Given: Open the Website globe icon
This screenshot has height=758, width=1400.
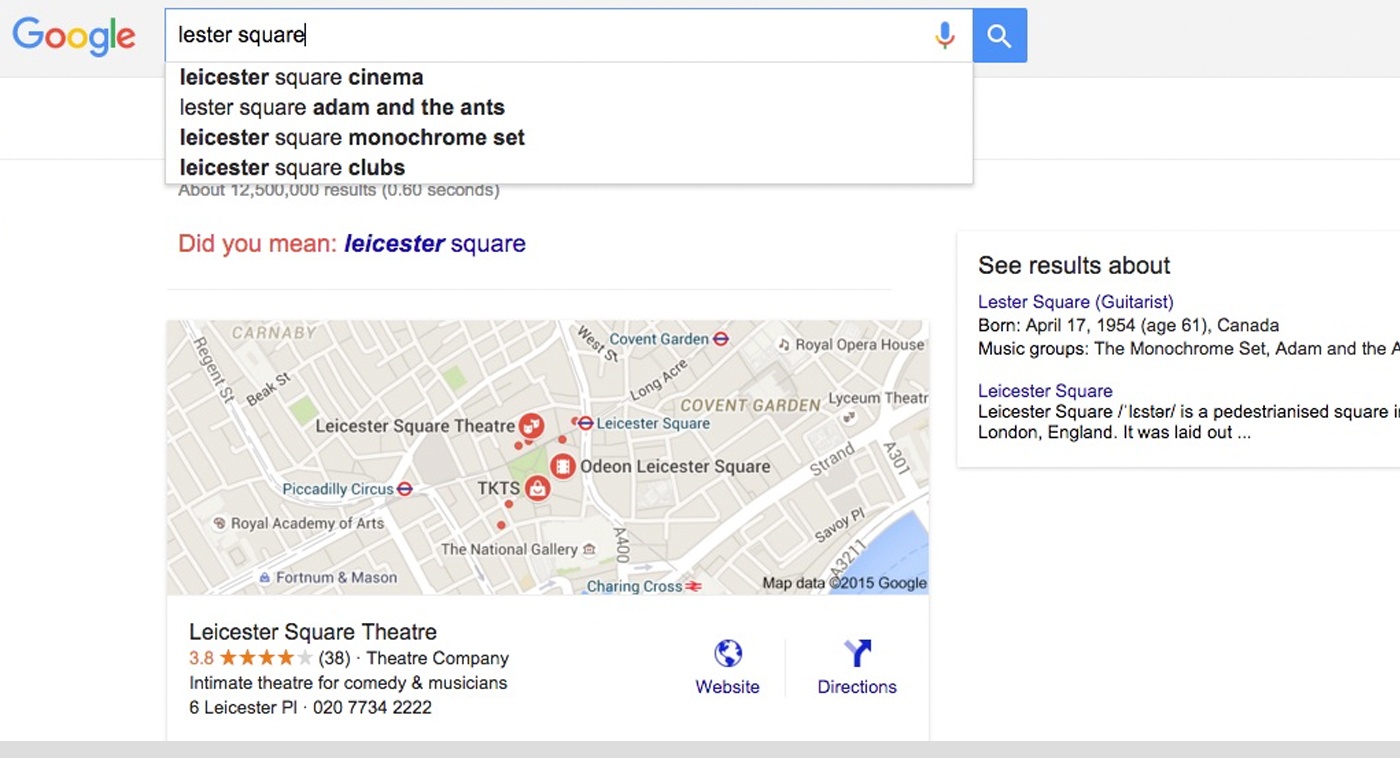Looking at the screenshot, I should [728, 654].
